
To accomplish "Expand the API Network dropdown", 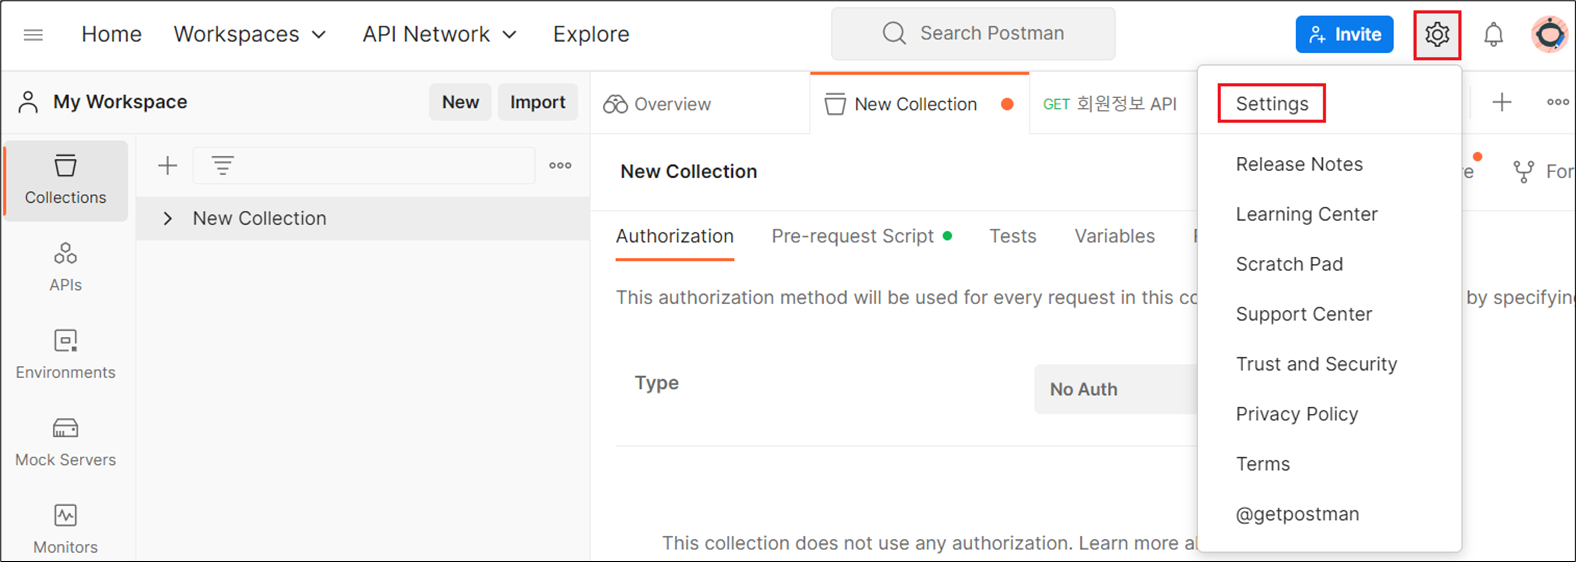I will coord(440,34).
